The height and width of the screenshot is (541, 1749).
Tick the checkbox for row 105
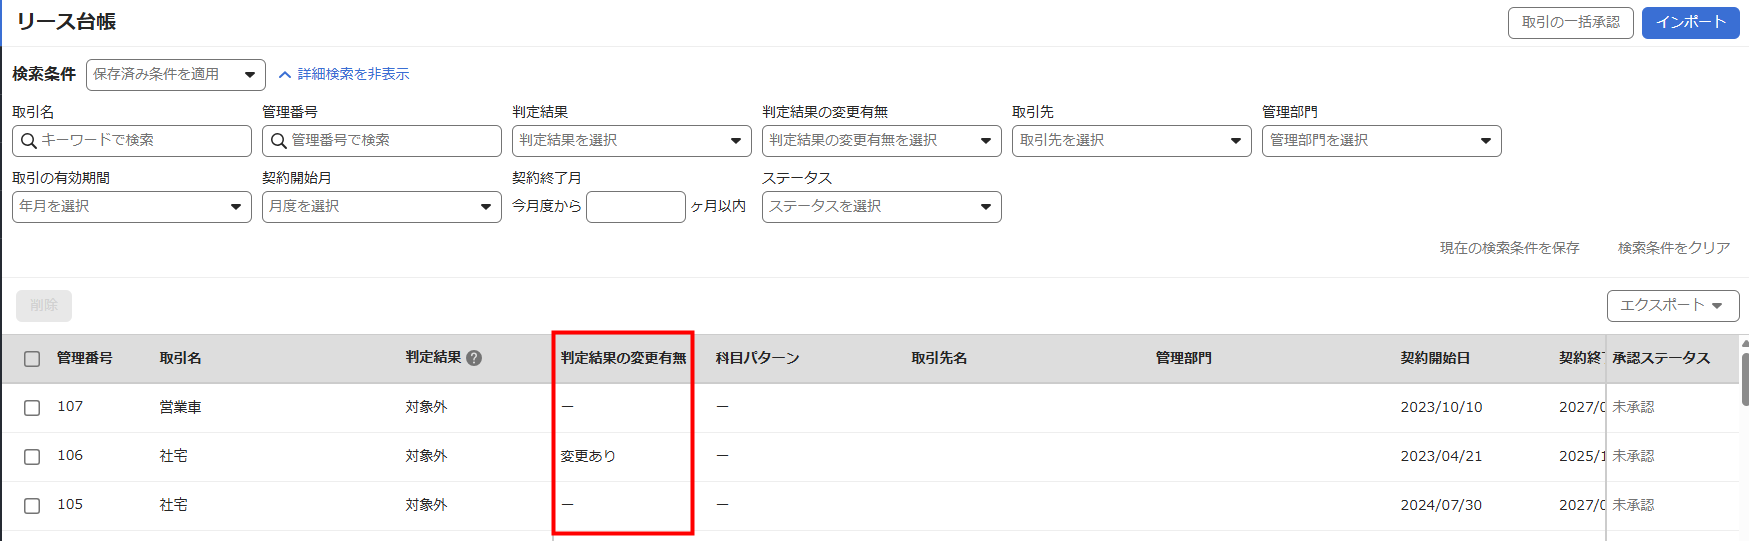(x=32, y=506)
